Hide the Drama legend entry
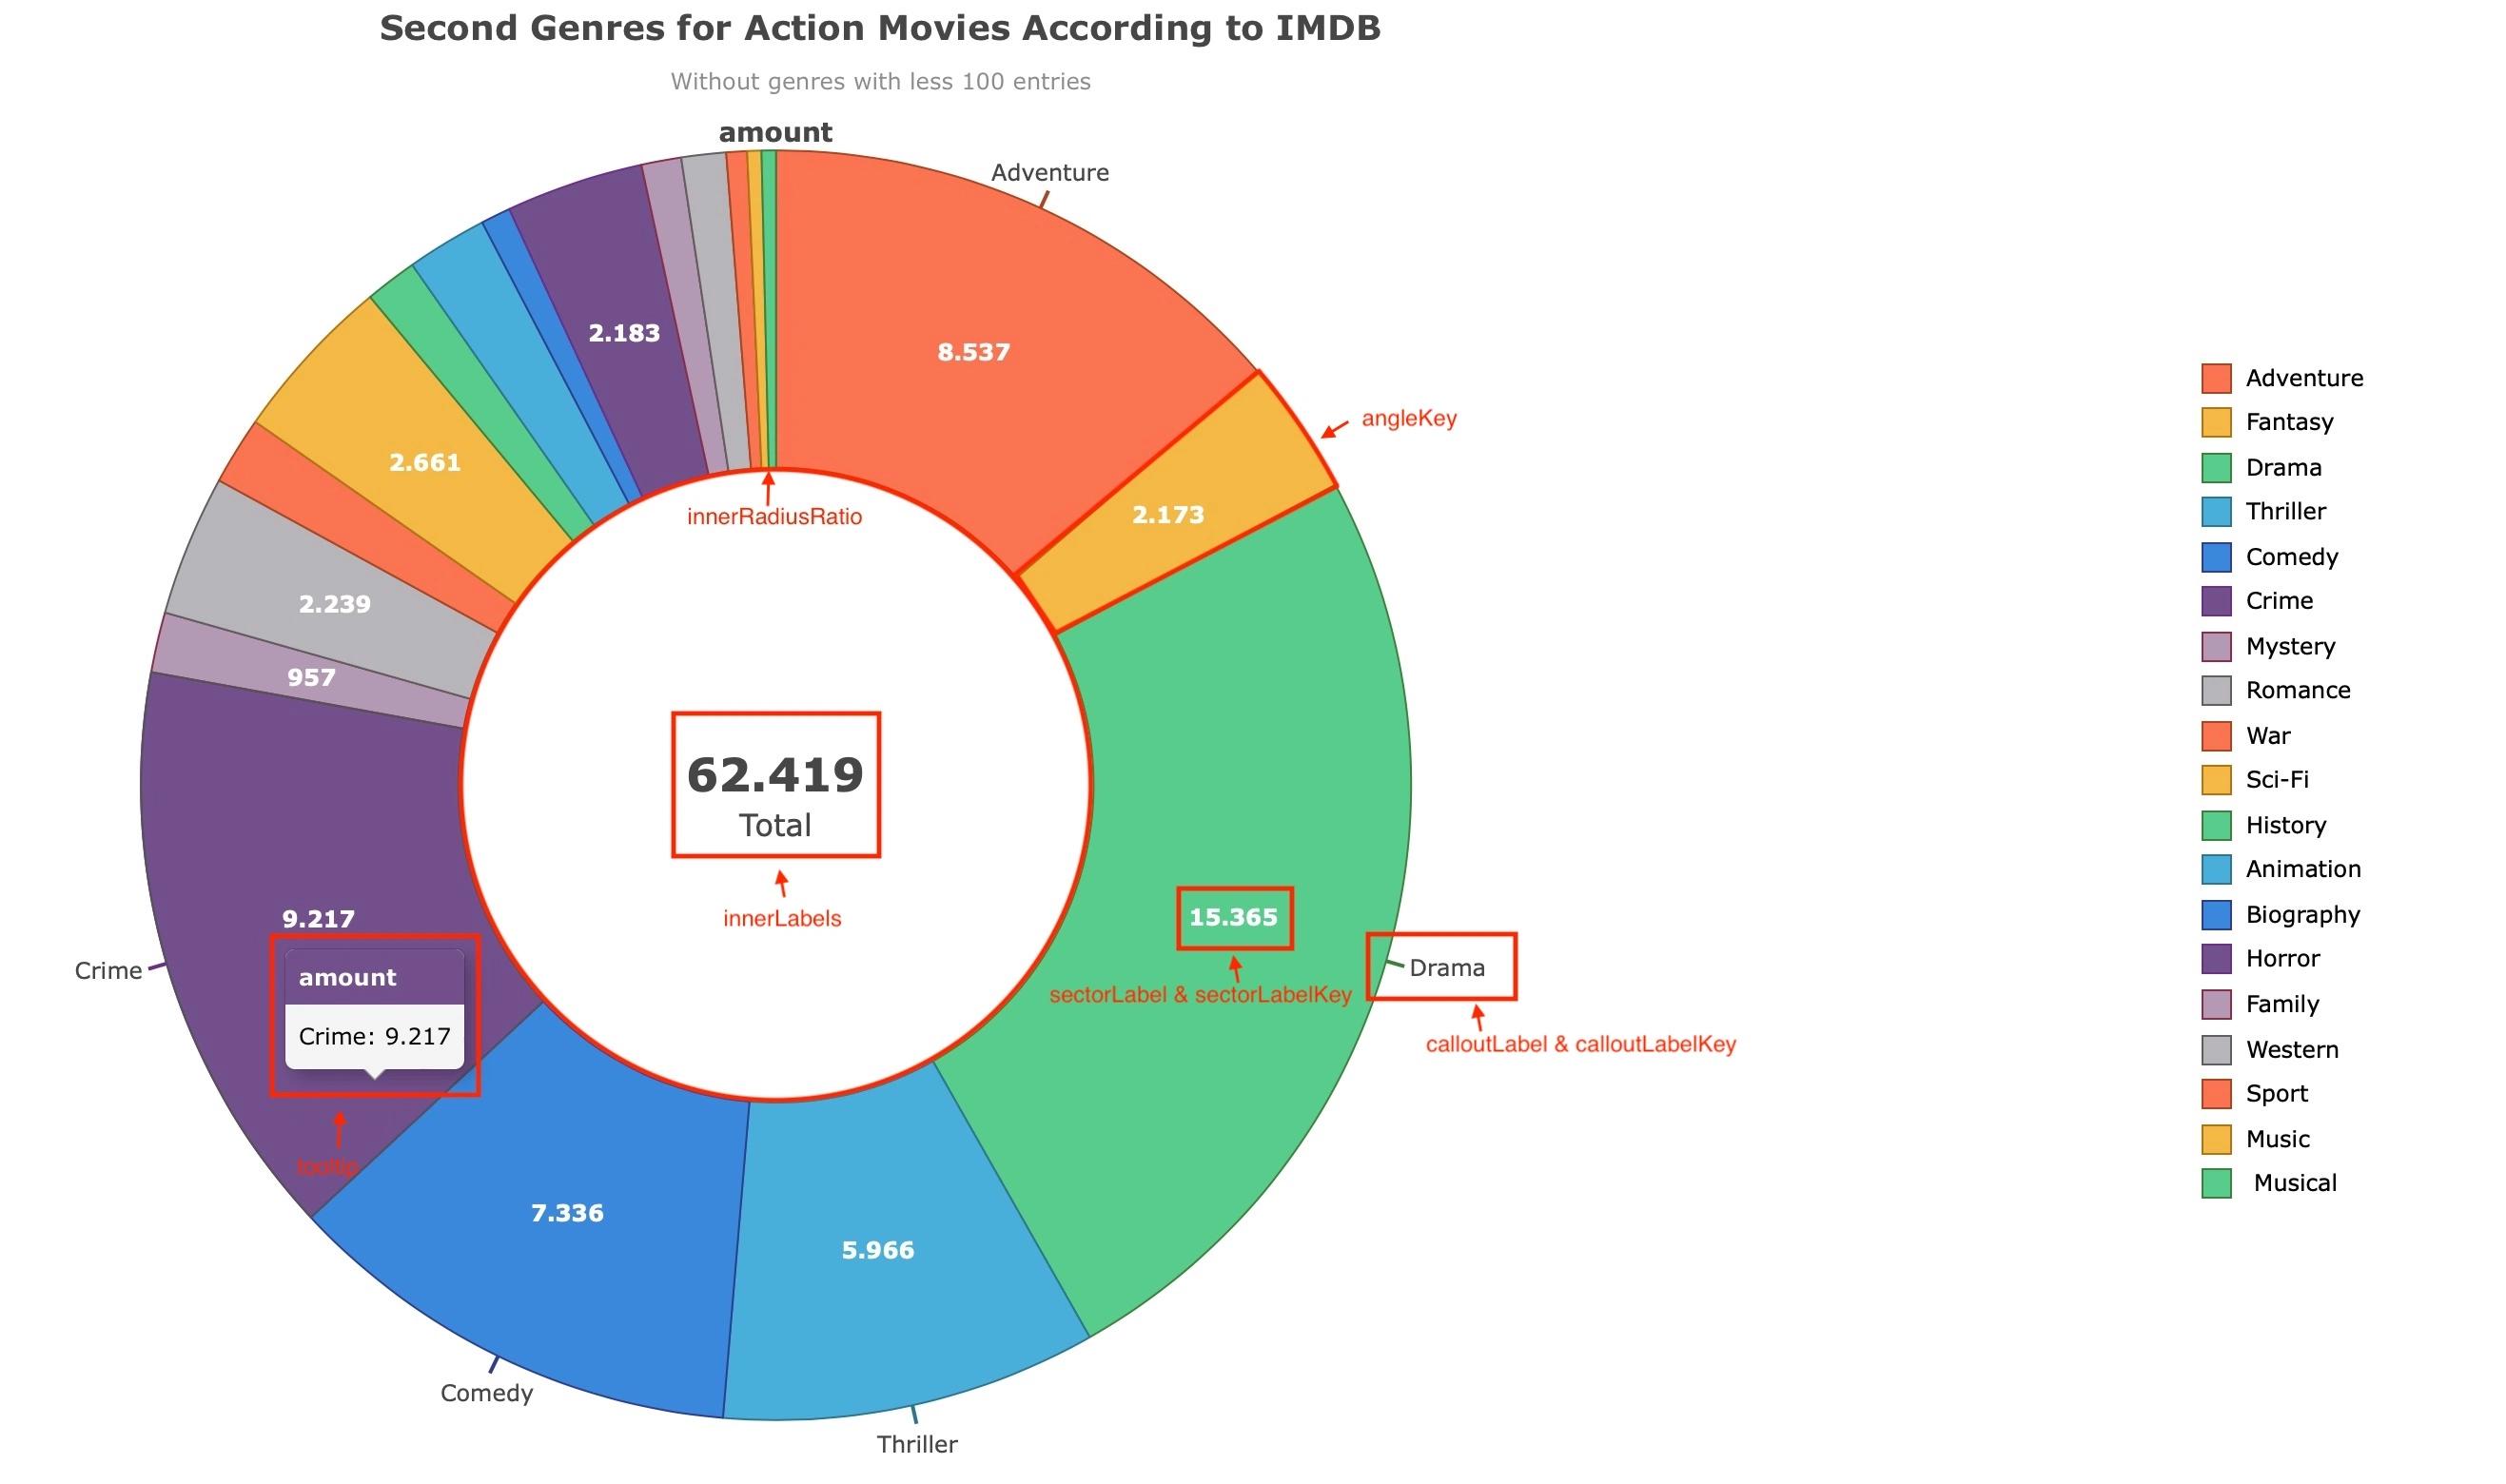 (2216, 467)
